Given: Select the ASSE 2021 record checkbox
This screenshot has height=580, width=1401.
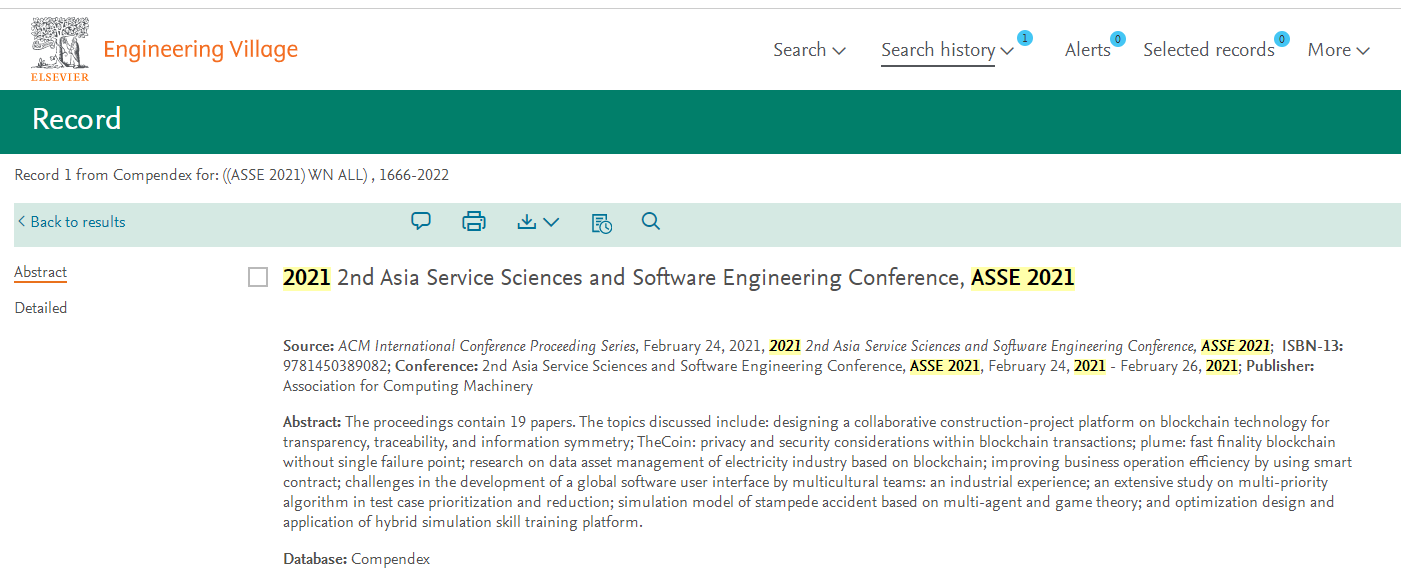Looking at the screenshot, I should [x=258, y=278].
